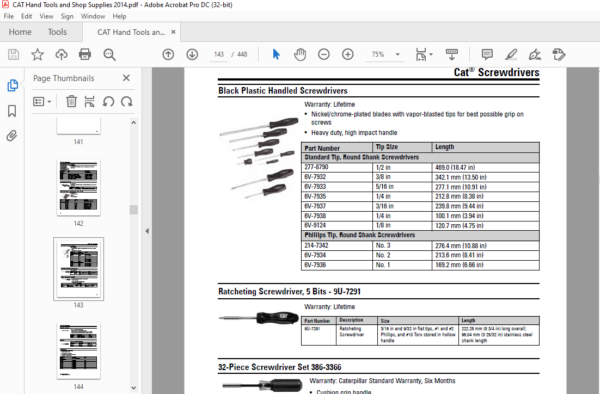
Task: Go to next page arrow icon
Action: click(x=192, y=54)
